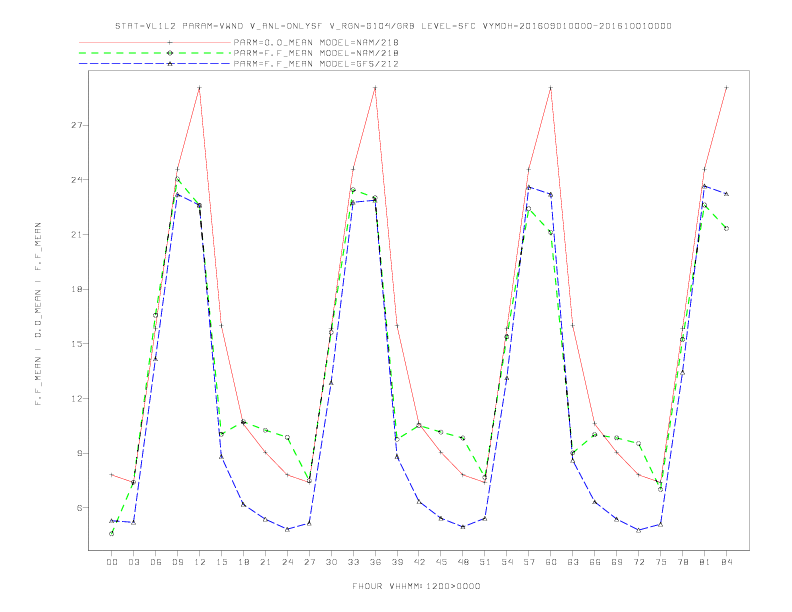Click x-axis tick label 24
Screen dimensions: 792x612
[x=287, y=562]
